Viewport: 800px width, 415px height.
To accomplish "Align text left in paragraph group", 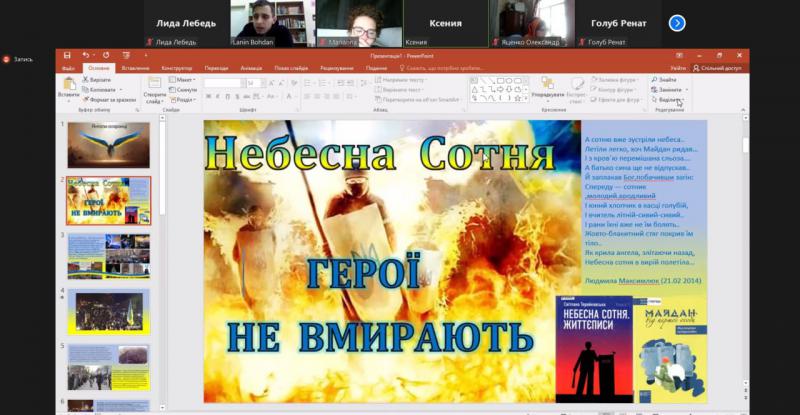I will pos(308,96).
